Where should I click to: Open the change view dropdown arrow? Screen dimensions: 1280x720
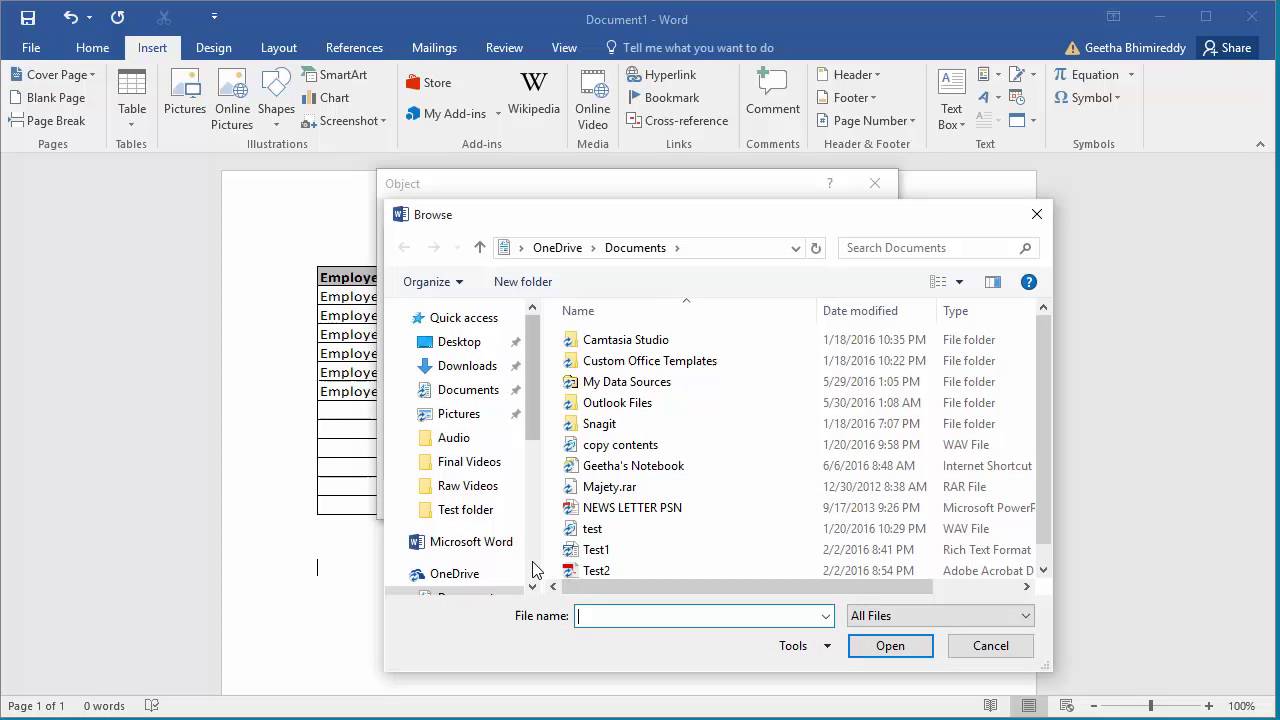tap(960, 282)
